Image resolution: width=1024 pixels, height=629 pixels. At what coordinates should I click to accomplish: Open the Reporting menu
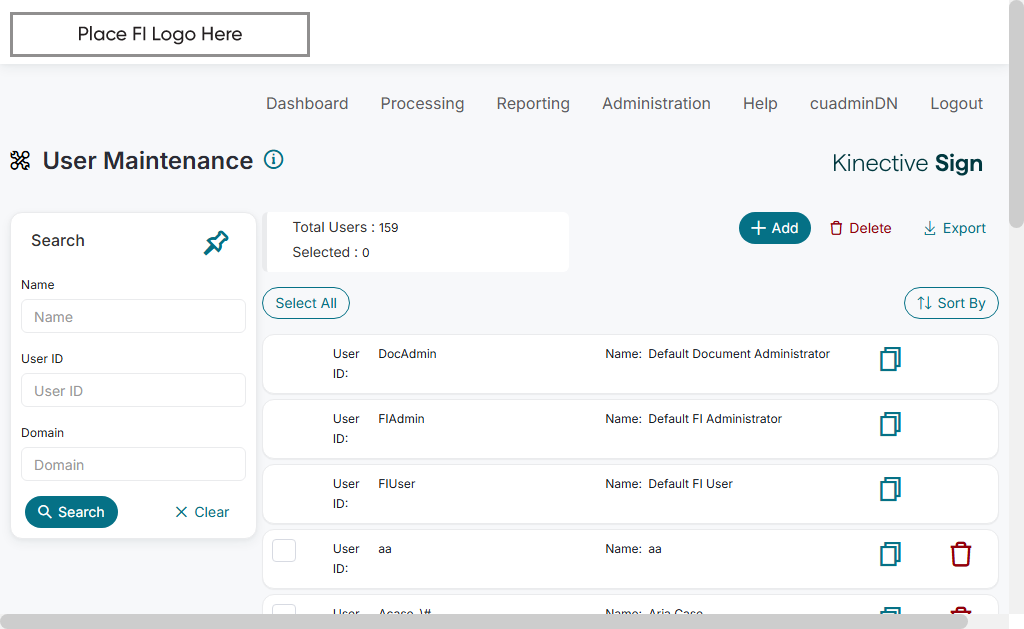(x=533, y=103)
